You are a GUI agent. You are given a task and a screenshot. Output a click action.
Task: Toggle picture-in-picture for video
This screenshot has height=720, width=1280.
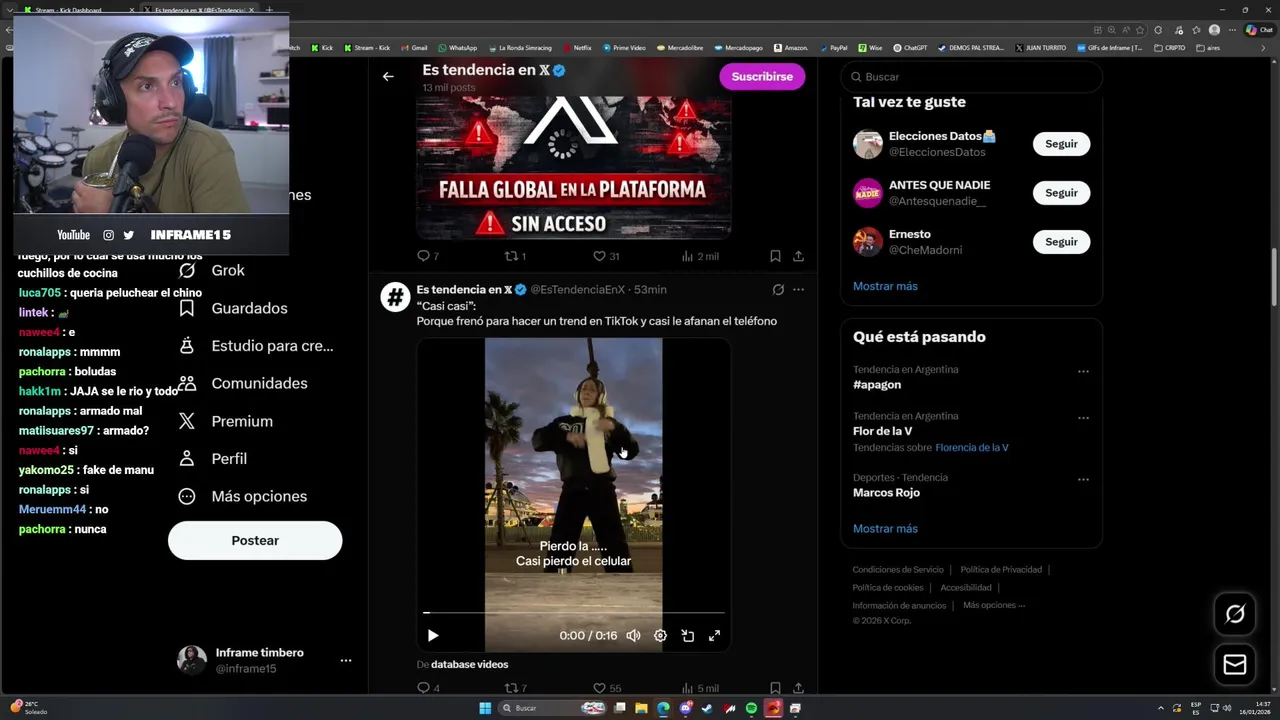(x=688, y=636)
